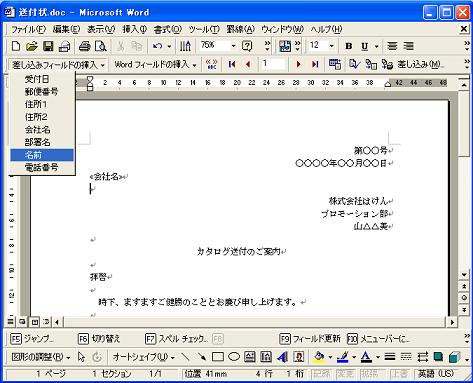Create a new blank document
Image resolution: width=473 pixels, height=383 pixels.
[15, 46]
